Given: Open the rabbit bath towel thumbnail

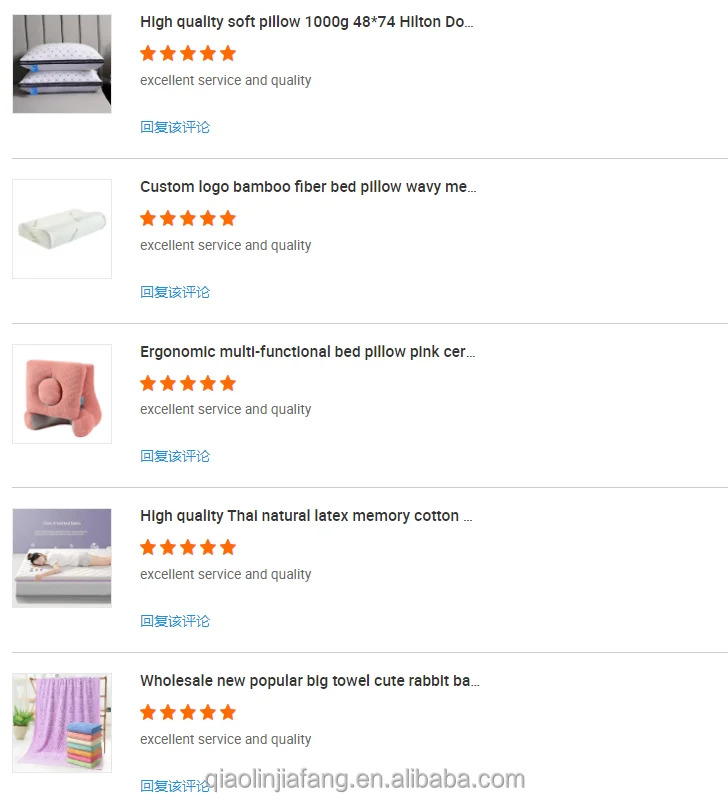Looking at the screenshot, I should tap(62, 723).
